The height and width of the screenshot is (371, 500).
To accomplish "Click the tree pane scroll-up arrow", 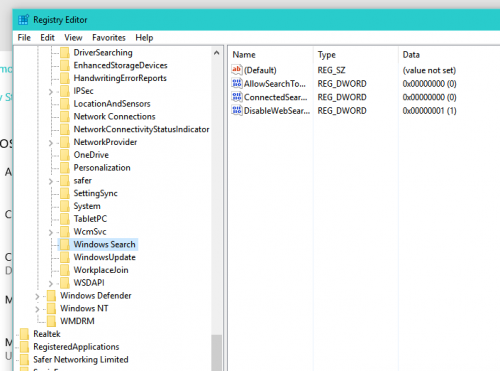I will [x=217, y=53].
